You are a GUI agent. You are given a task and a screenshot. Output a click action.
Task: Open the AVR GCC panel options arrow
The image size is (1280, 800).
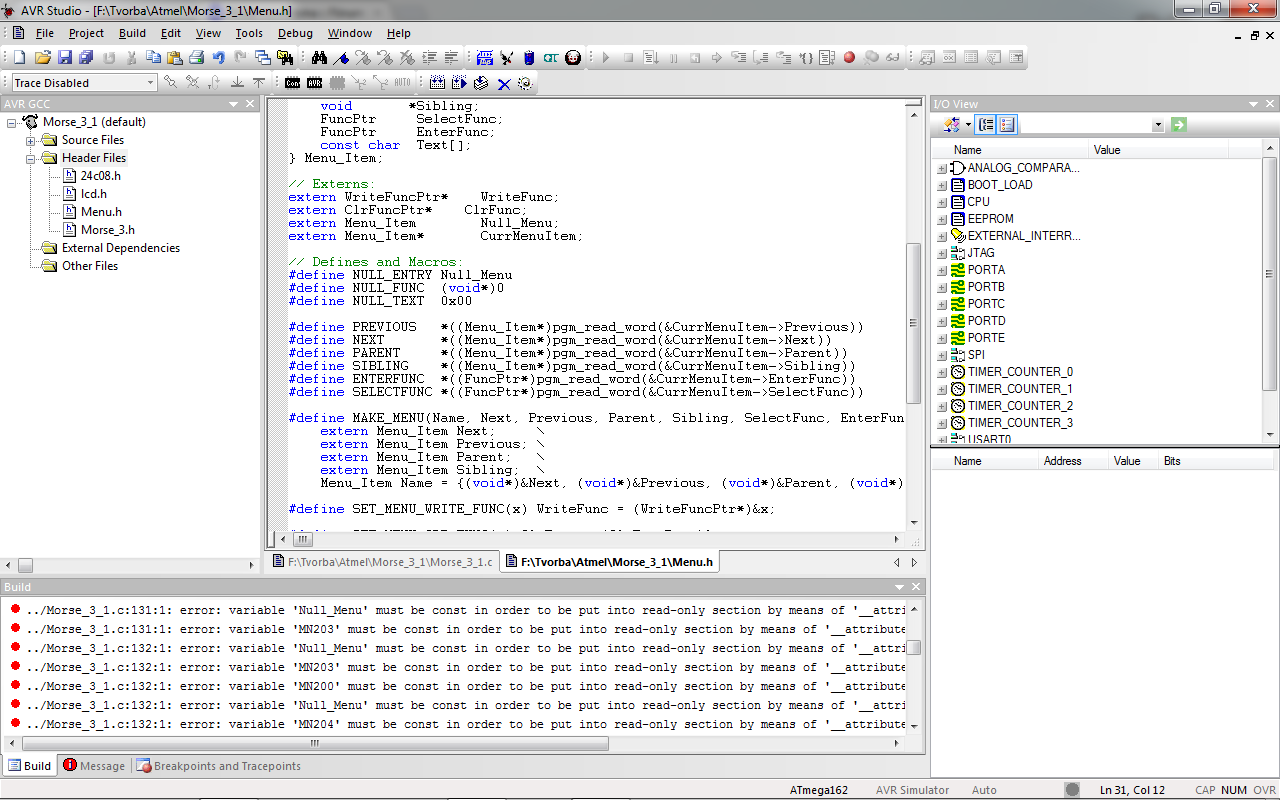tap(234, 104)
